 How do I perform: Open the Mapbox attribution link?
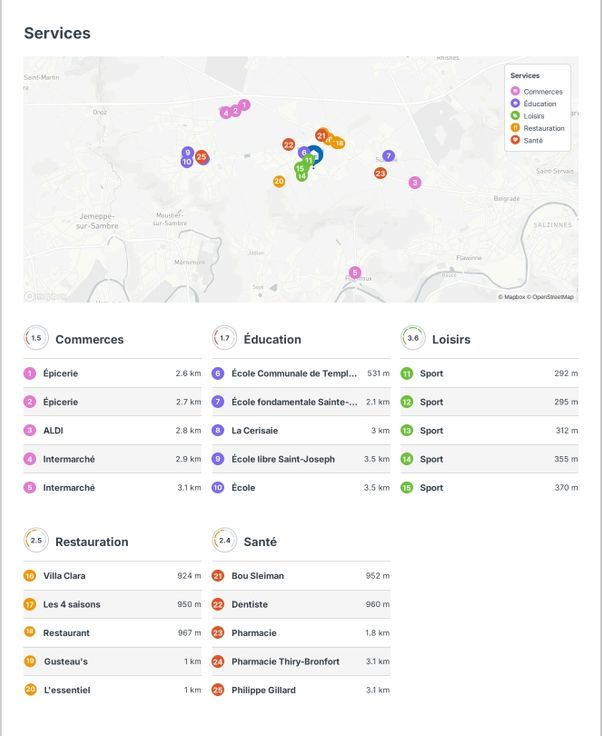click(x=513, y=297)
